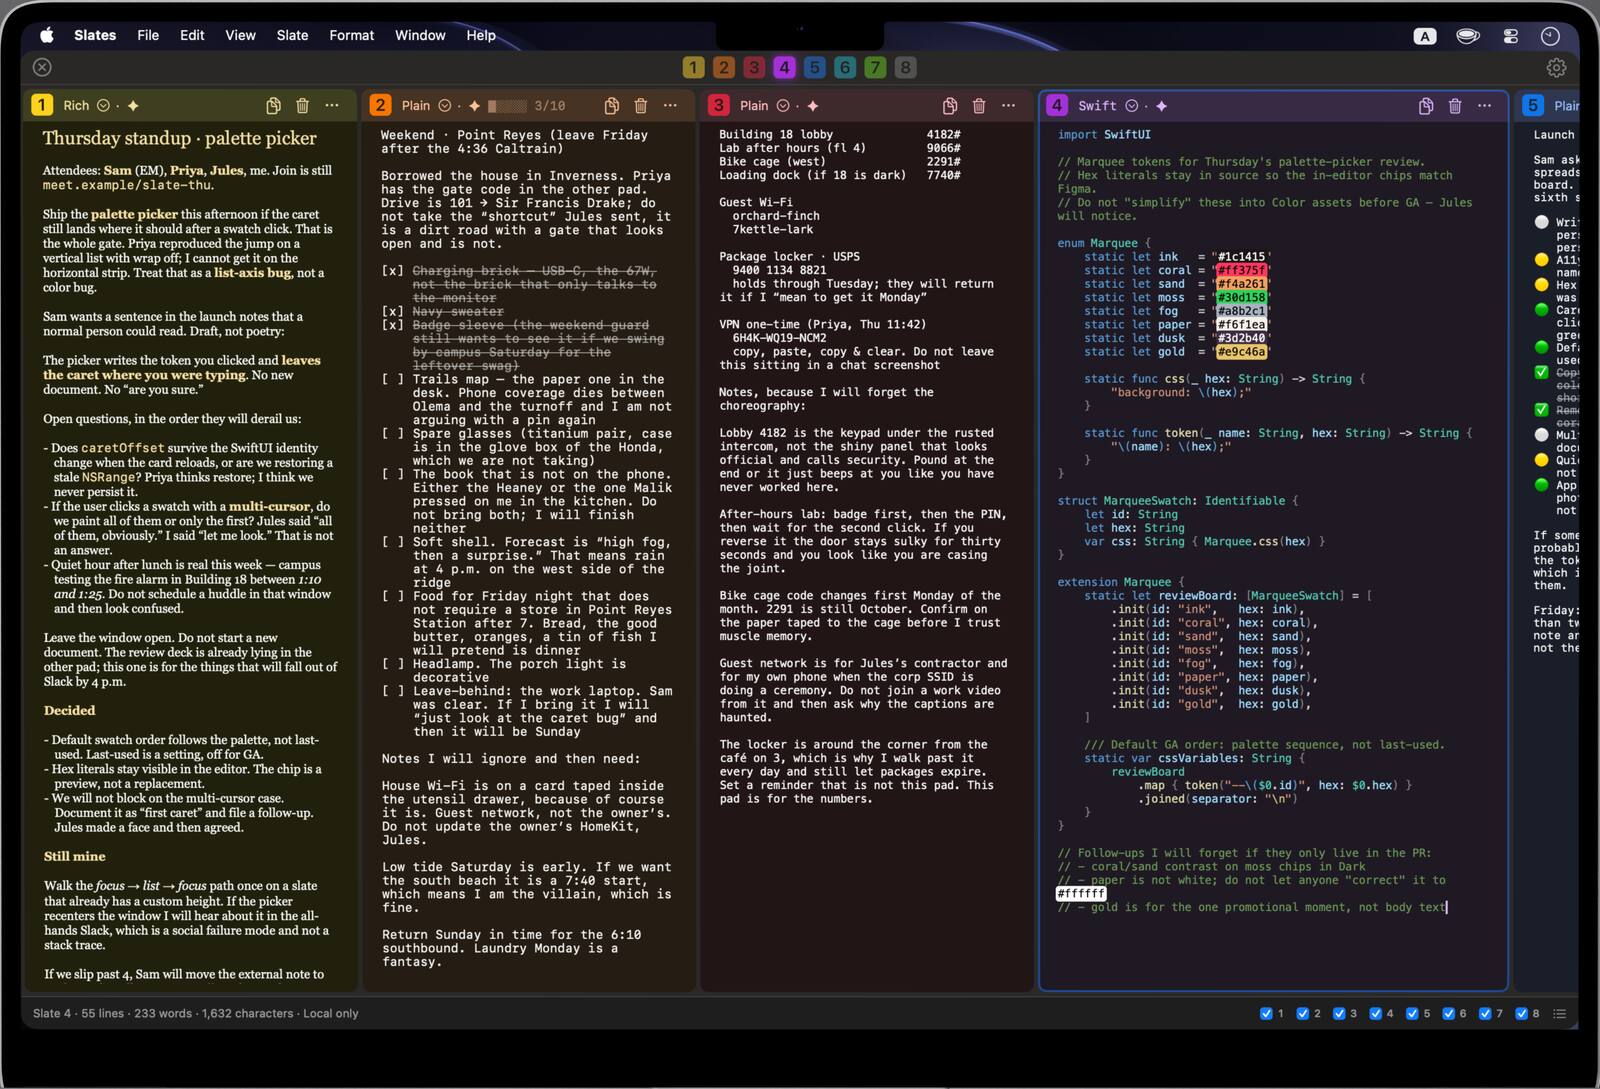Click the red slate 3 number badge
This screenshot has height=1089, width=1600.
[718, 105]
